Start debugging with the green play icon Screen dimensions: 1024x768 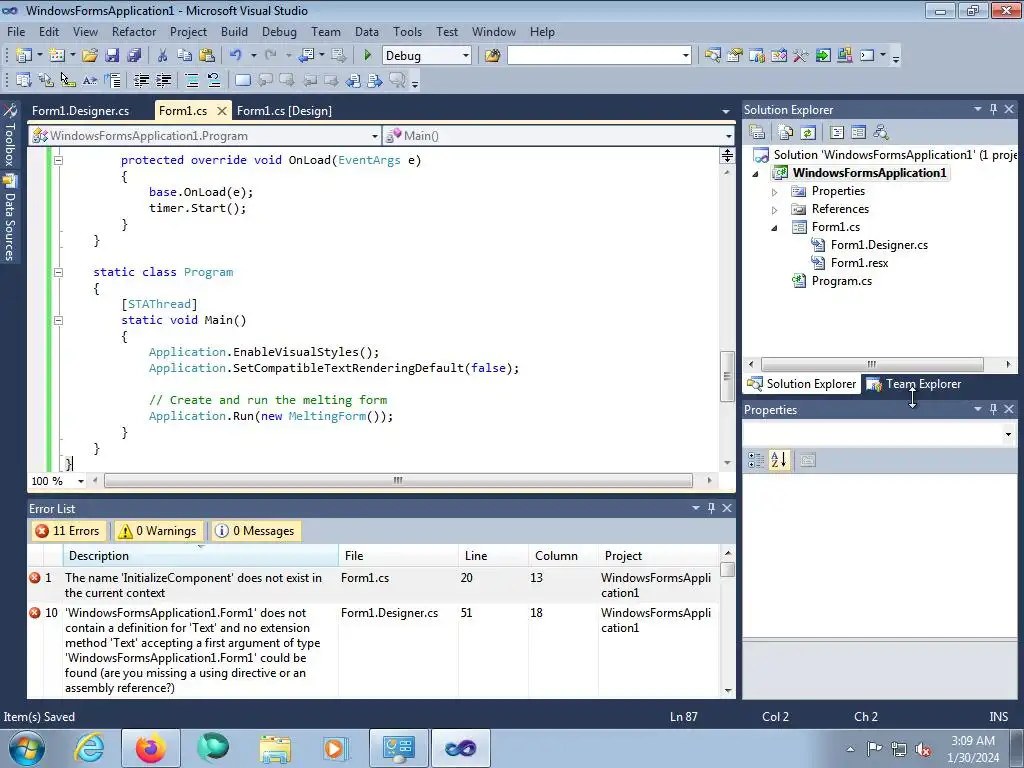click(x=367, y=56)
